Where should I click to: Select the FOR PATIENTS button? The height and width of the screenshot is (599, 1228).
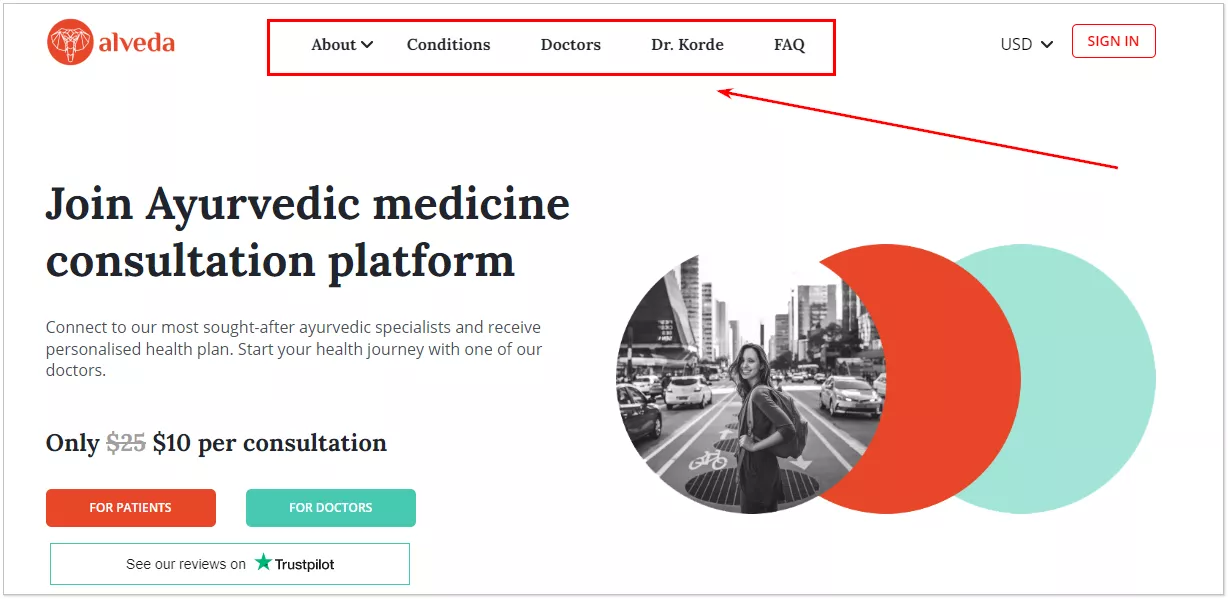click(131, 508)
